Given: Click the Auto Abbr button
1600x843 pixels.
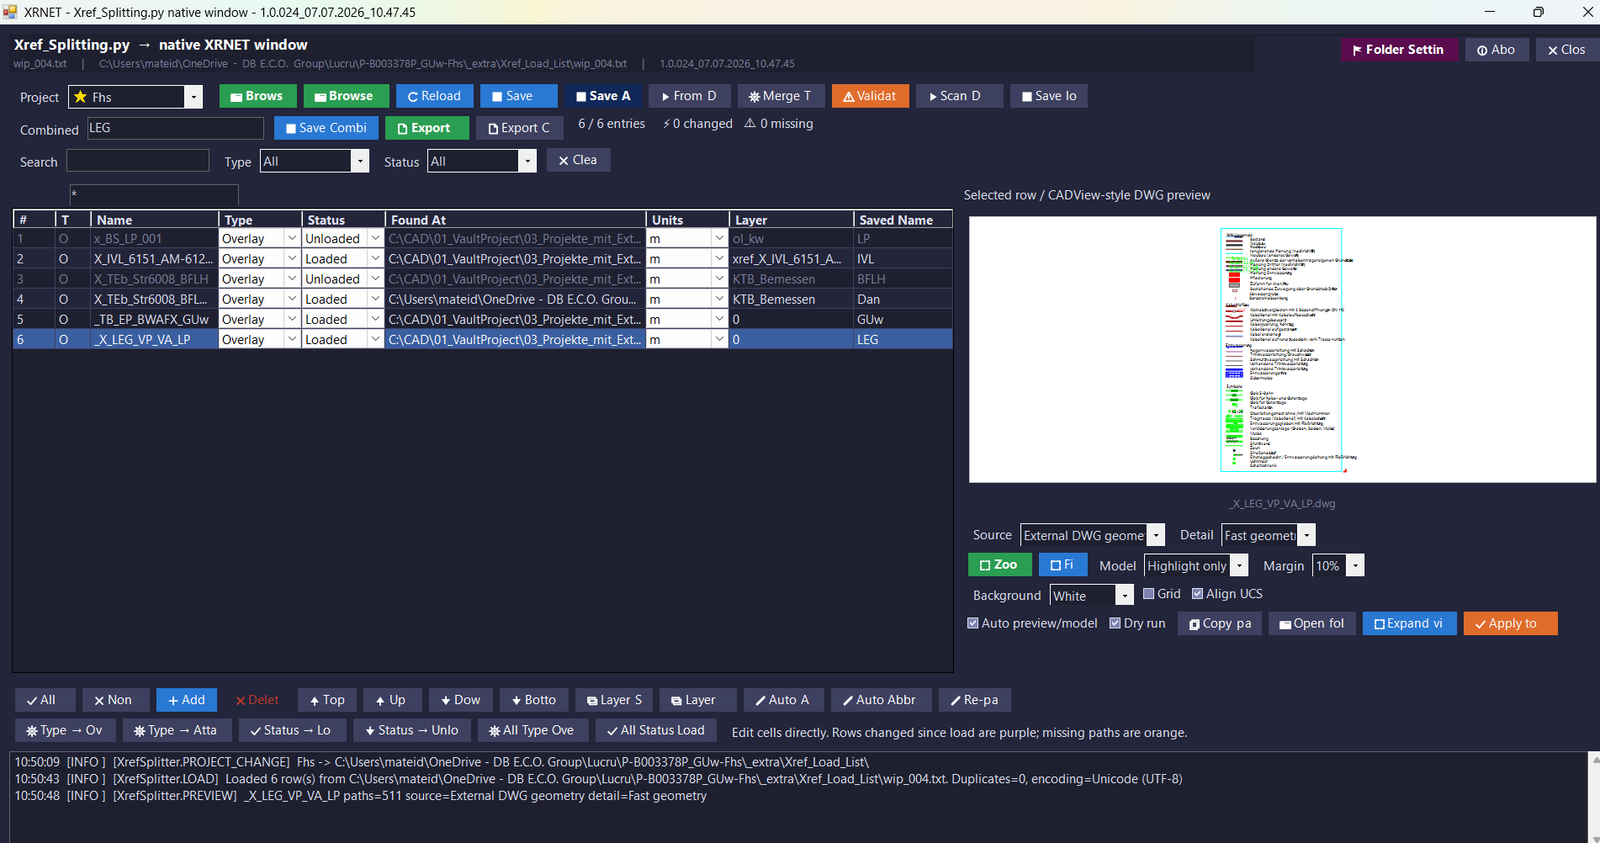Looking at the screenshot, I should pyautogui.click(x=881, y=700).
